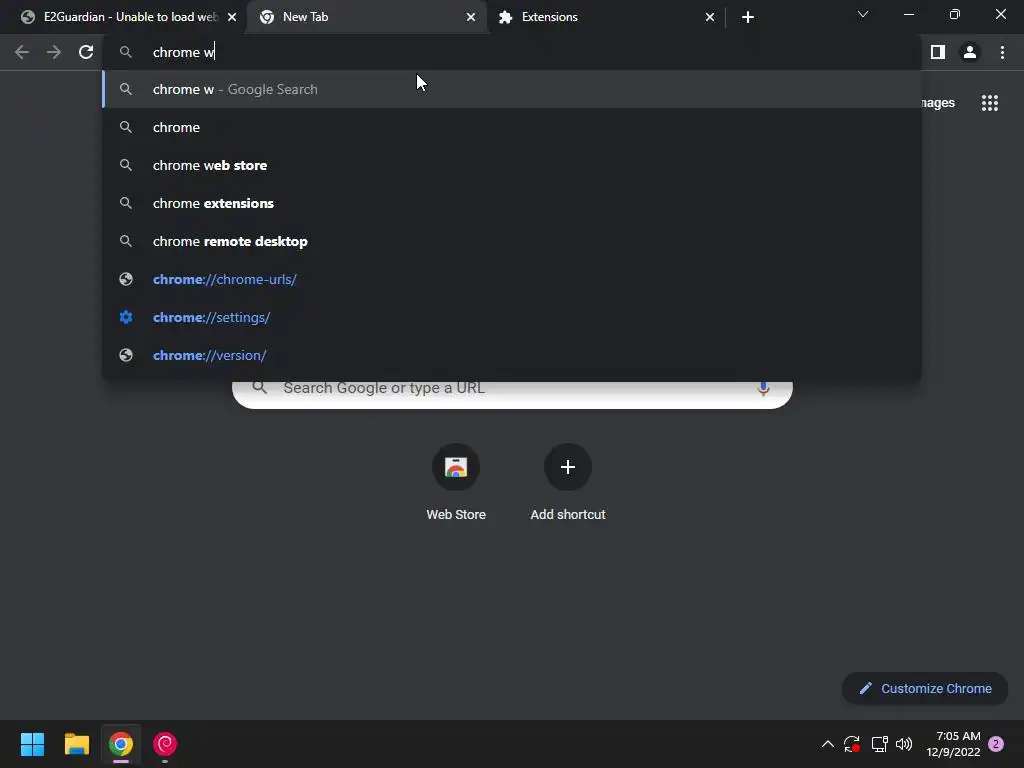Minimize the Chrome window
Image resolution: width=1024 pixels, height=768 pixels.
(909, 14)
